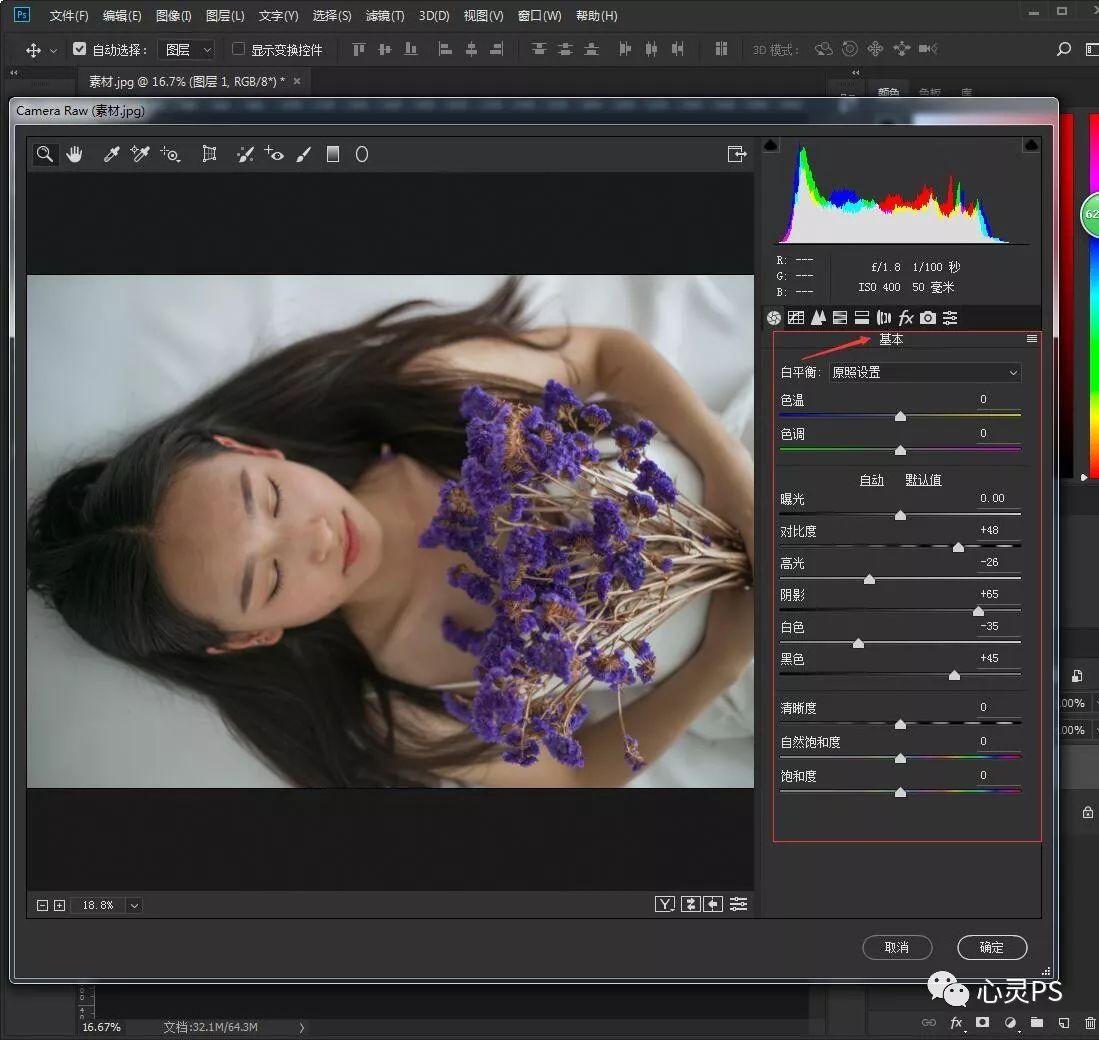
Task: Choose the Red Eye Removal tool
Action: pyautogui.click(x=274, y=154)
